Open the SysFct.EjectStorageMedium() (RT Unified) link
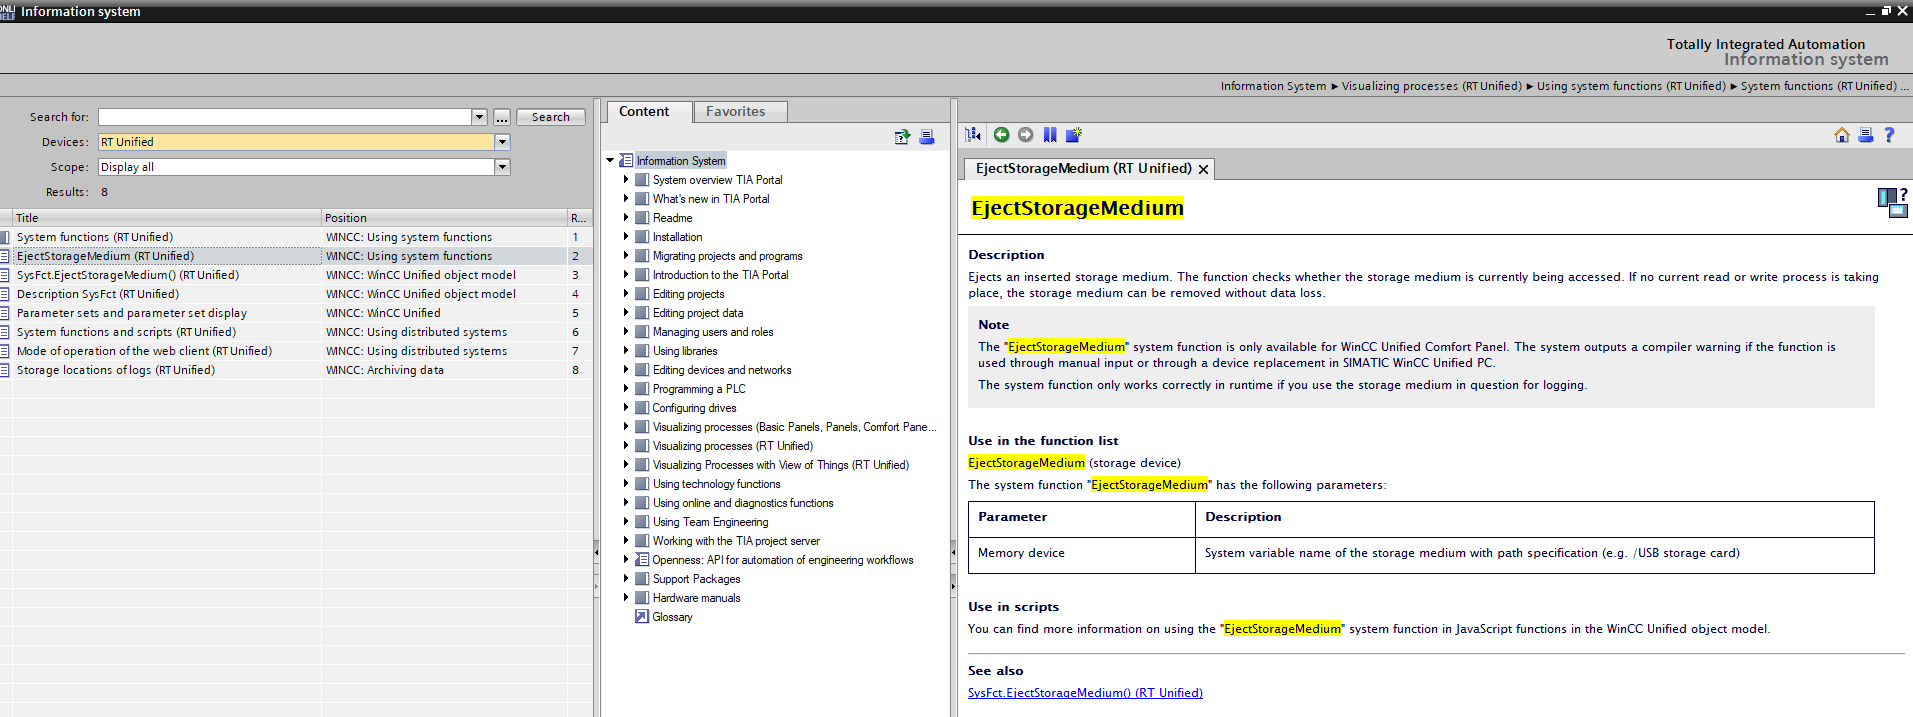 [x=1085, y=693]
